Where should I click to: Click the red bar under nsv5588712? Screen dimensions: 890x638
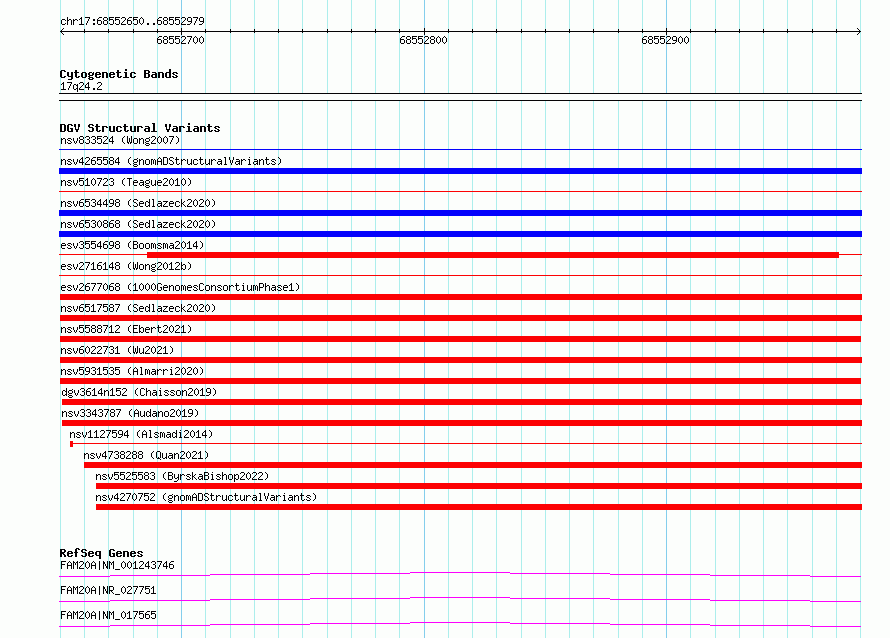460,339
